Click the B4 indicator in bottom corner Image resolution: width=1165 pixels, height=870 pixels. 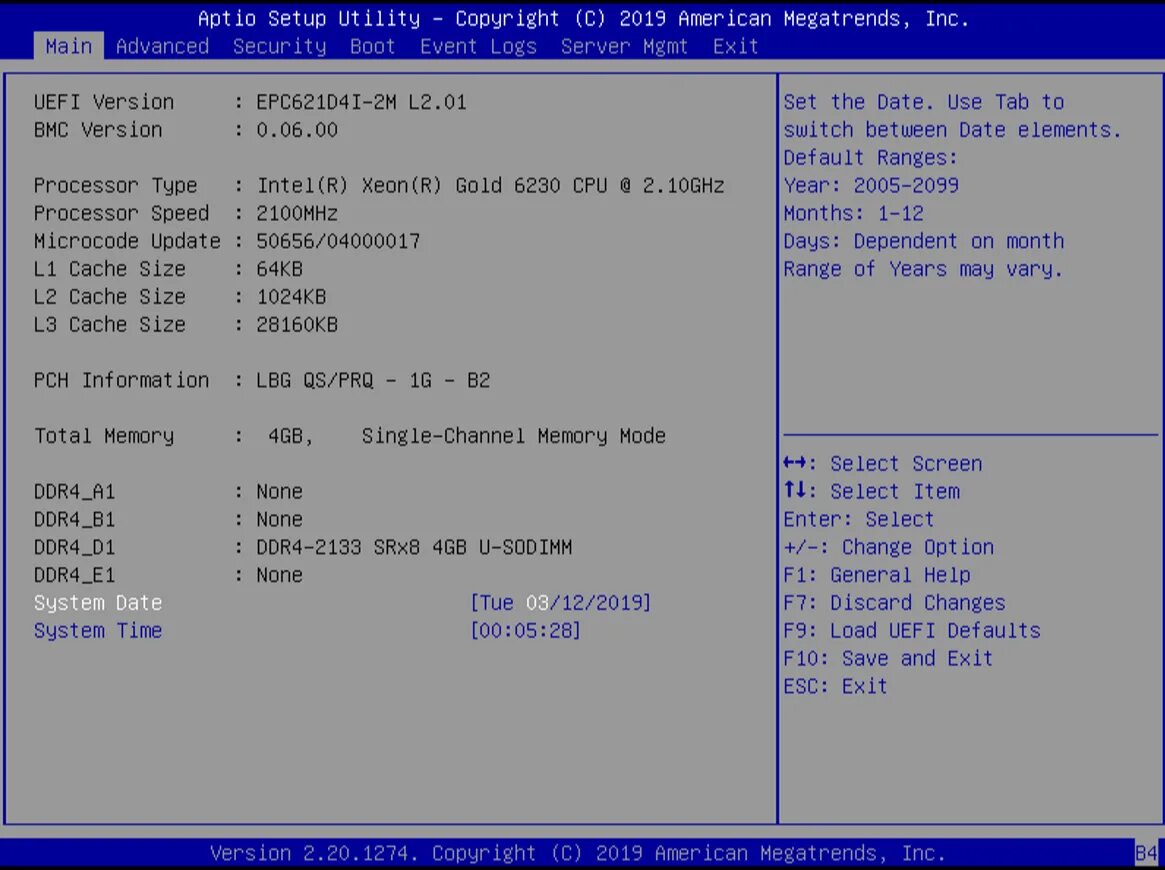click(1146, 853)
